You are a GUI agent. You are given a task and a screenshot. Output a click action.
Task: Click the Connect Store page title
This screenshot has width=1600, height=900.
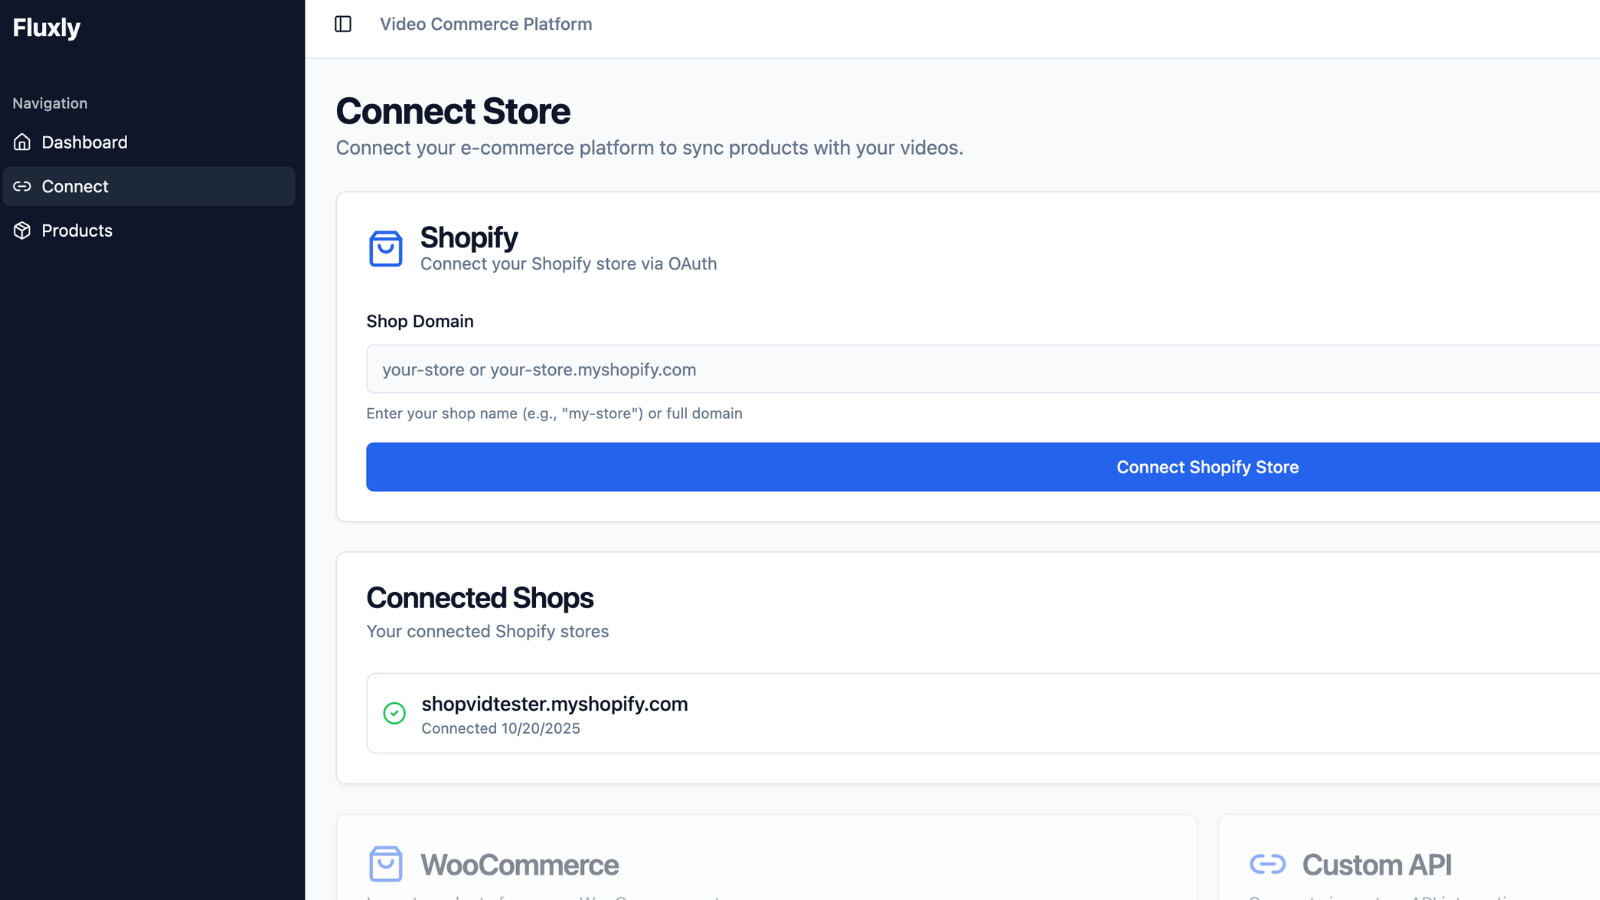(x=452, y=111)
